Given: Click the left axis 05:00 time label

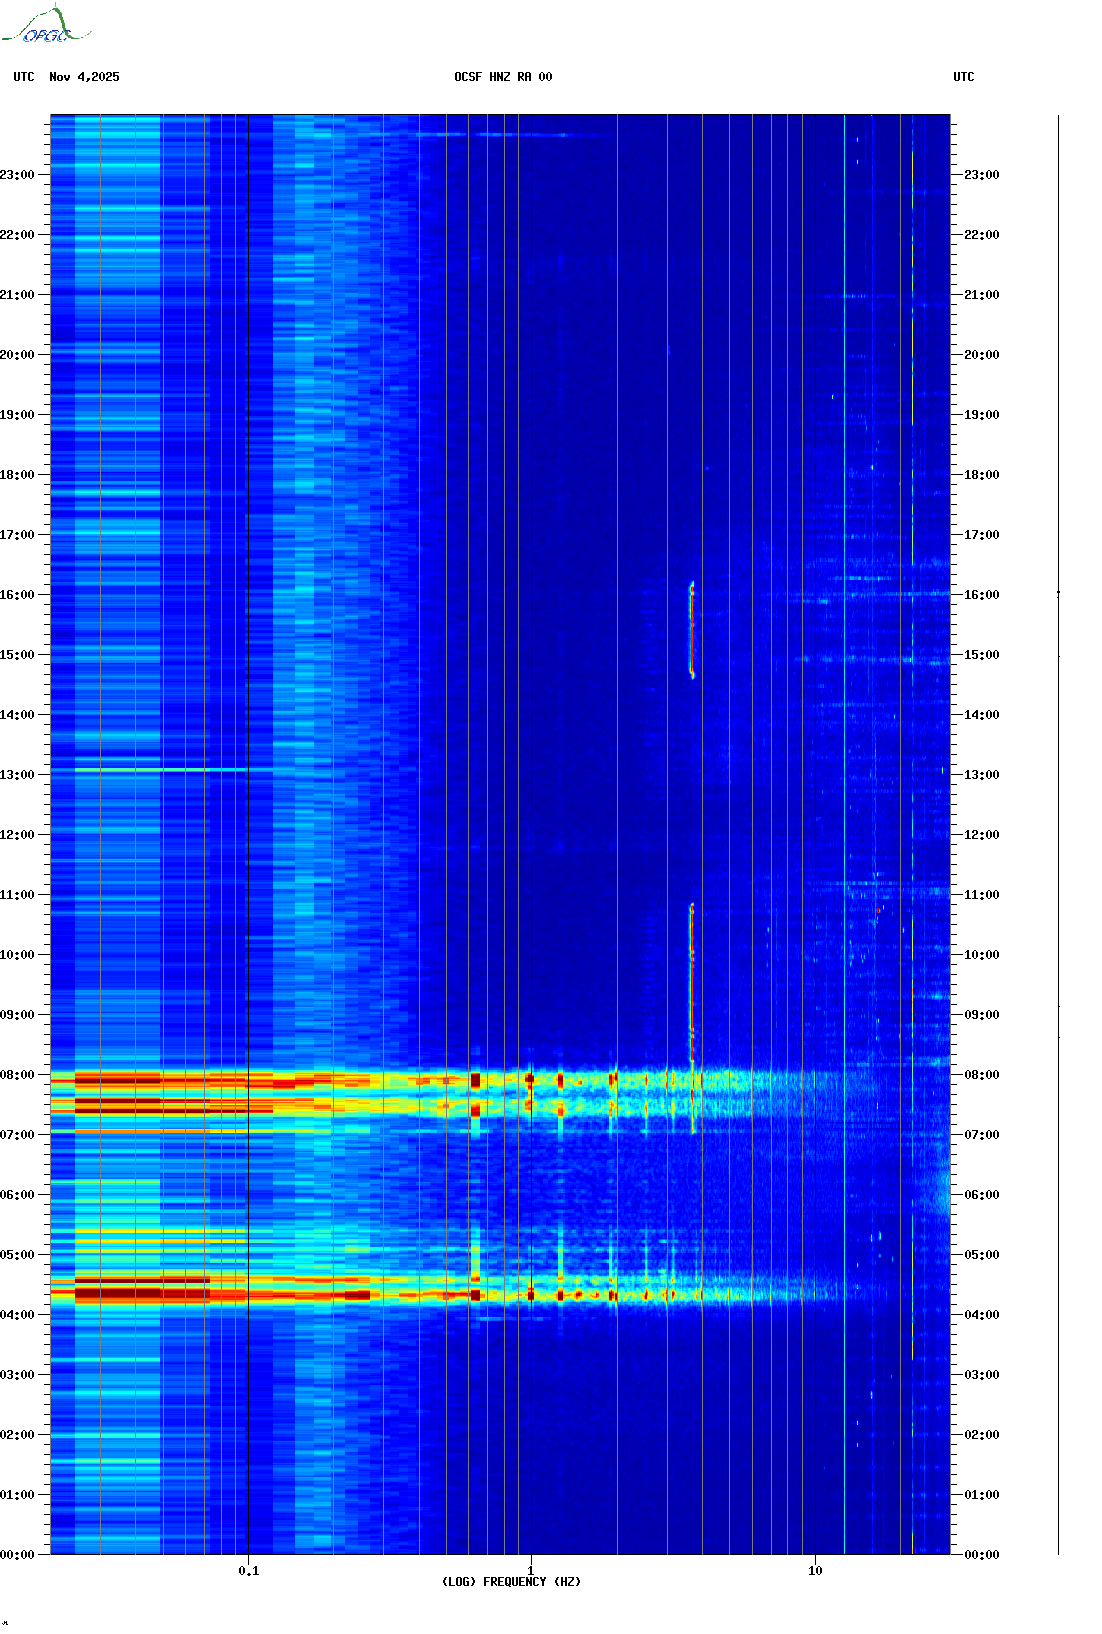Looking at the screenshot, I should pyautogui.click(x=17, y=1255).
